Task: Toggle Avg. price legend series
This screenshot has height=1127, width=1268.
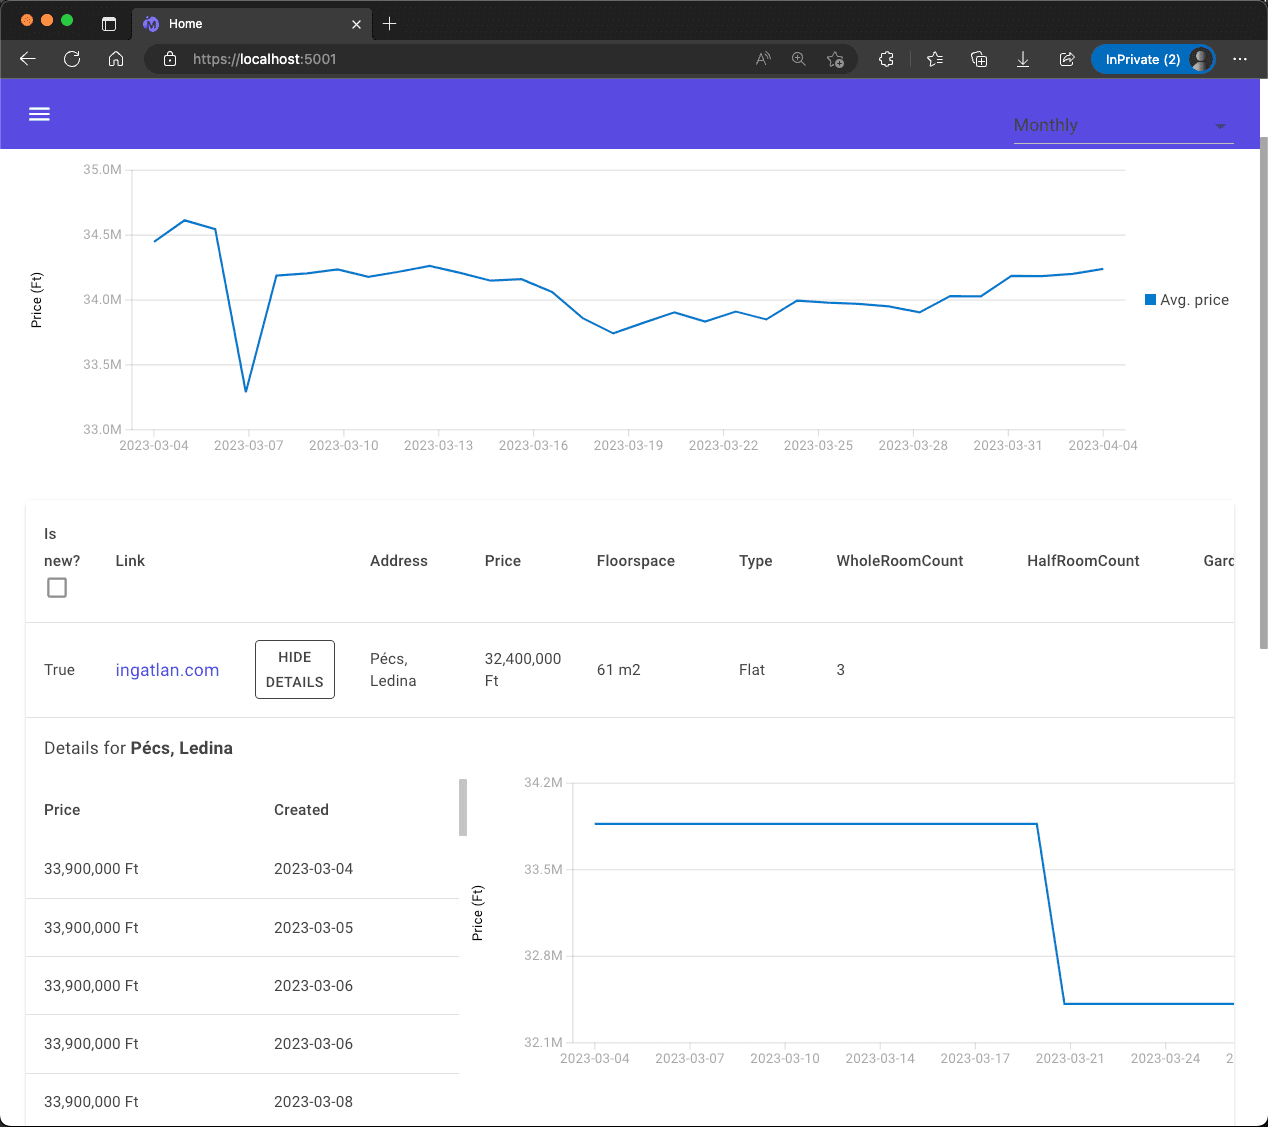Action: 1186,300
